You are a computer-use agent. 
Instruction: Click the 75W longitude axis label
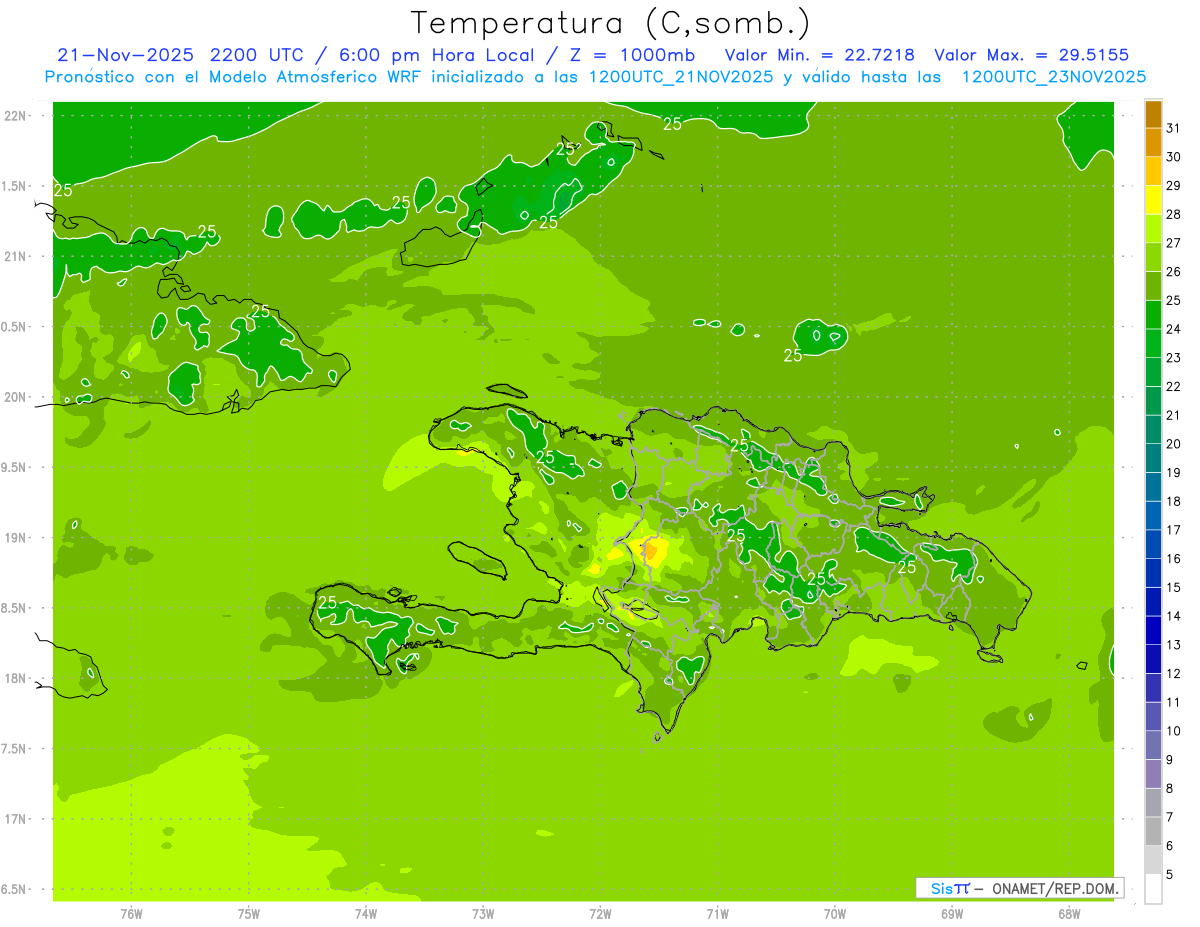(x=249, y=913)
